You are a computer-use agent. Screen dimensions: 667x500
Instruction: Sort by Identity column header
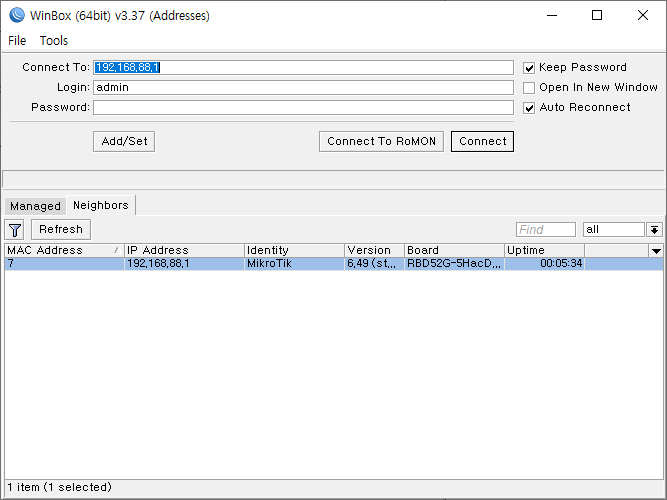coord(294,250)
